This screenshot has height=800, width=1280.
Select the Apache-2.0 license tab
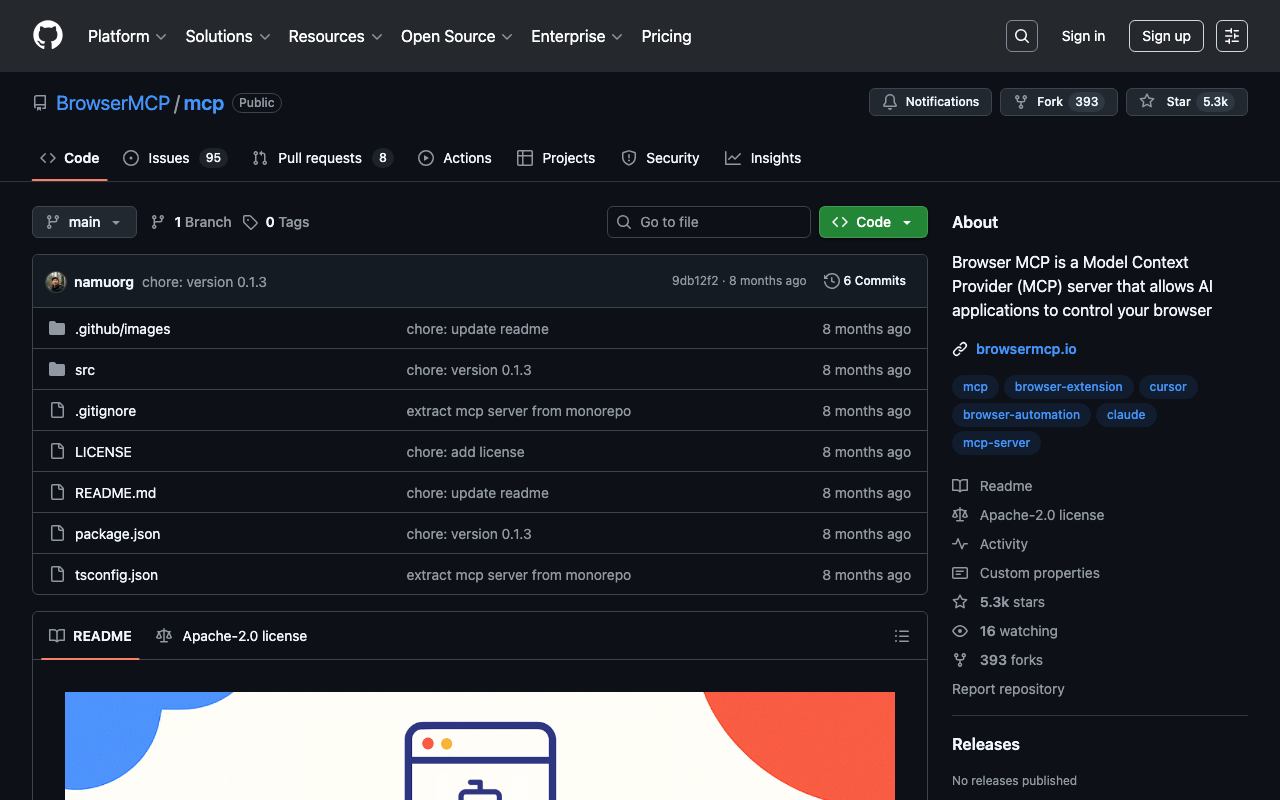(232, 636)
